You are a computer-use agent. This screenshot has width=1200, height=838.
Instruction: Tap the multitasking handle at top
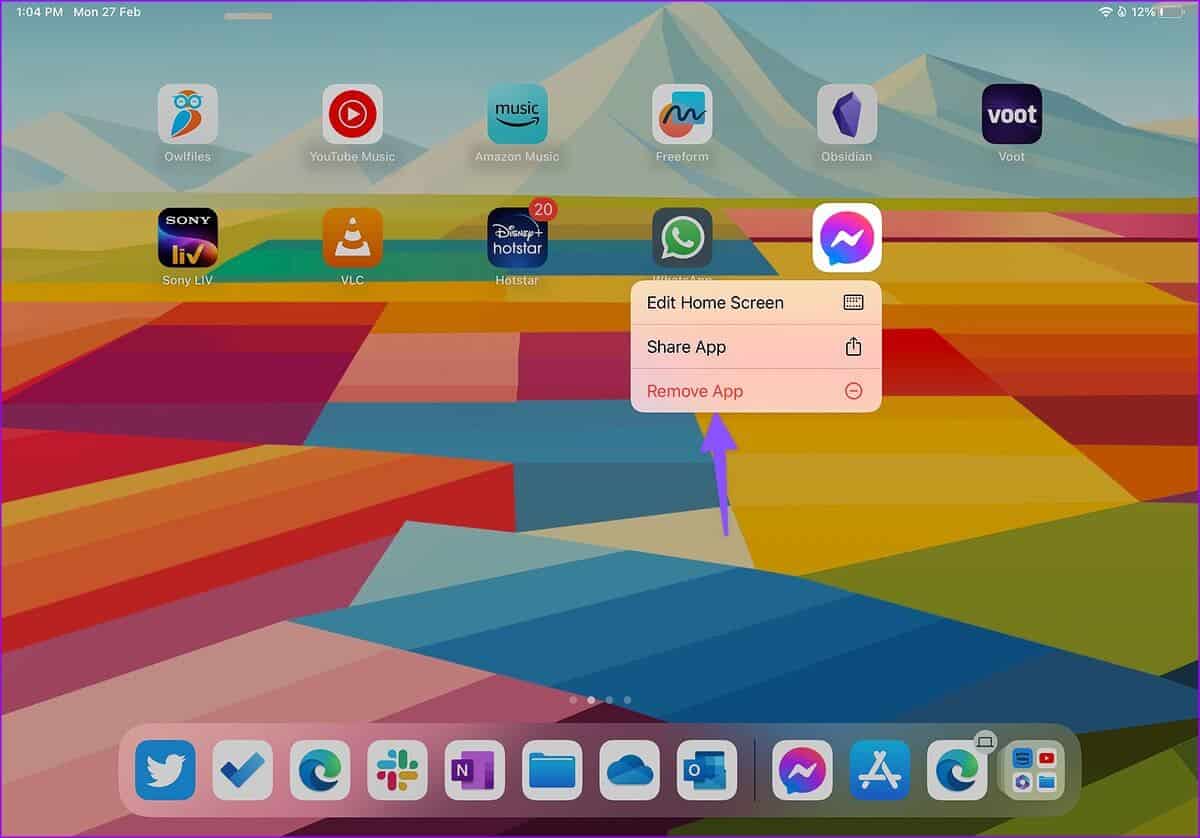[x=248, y=16]
